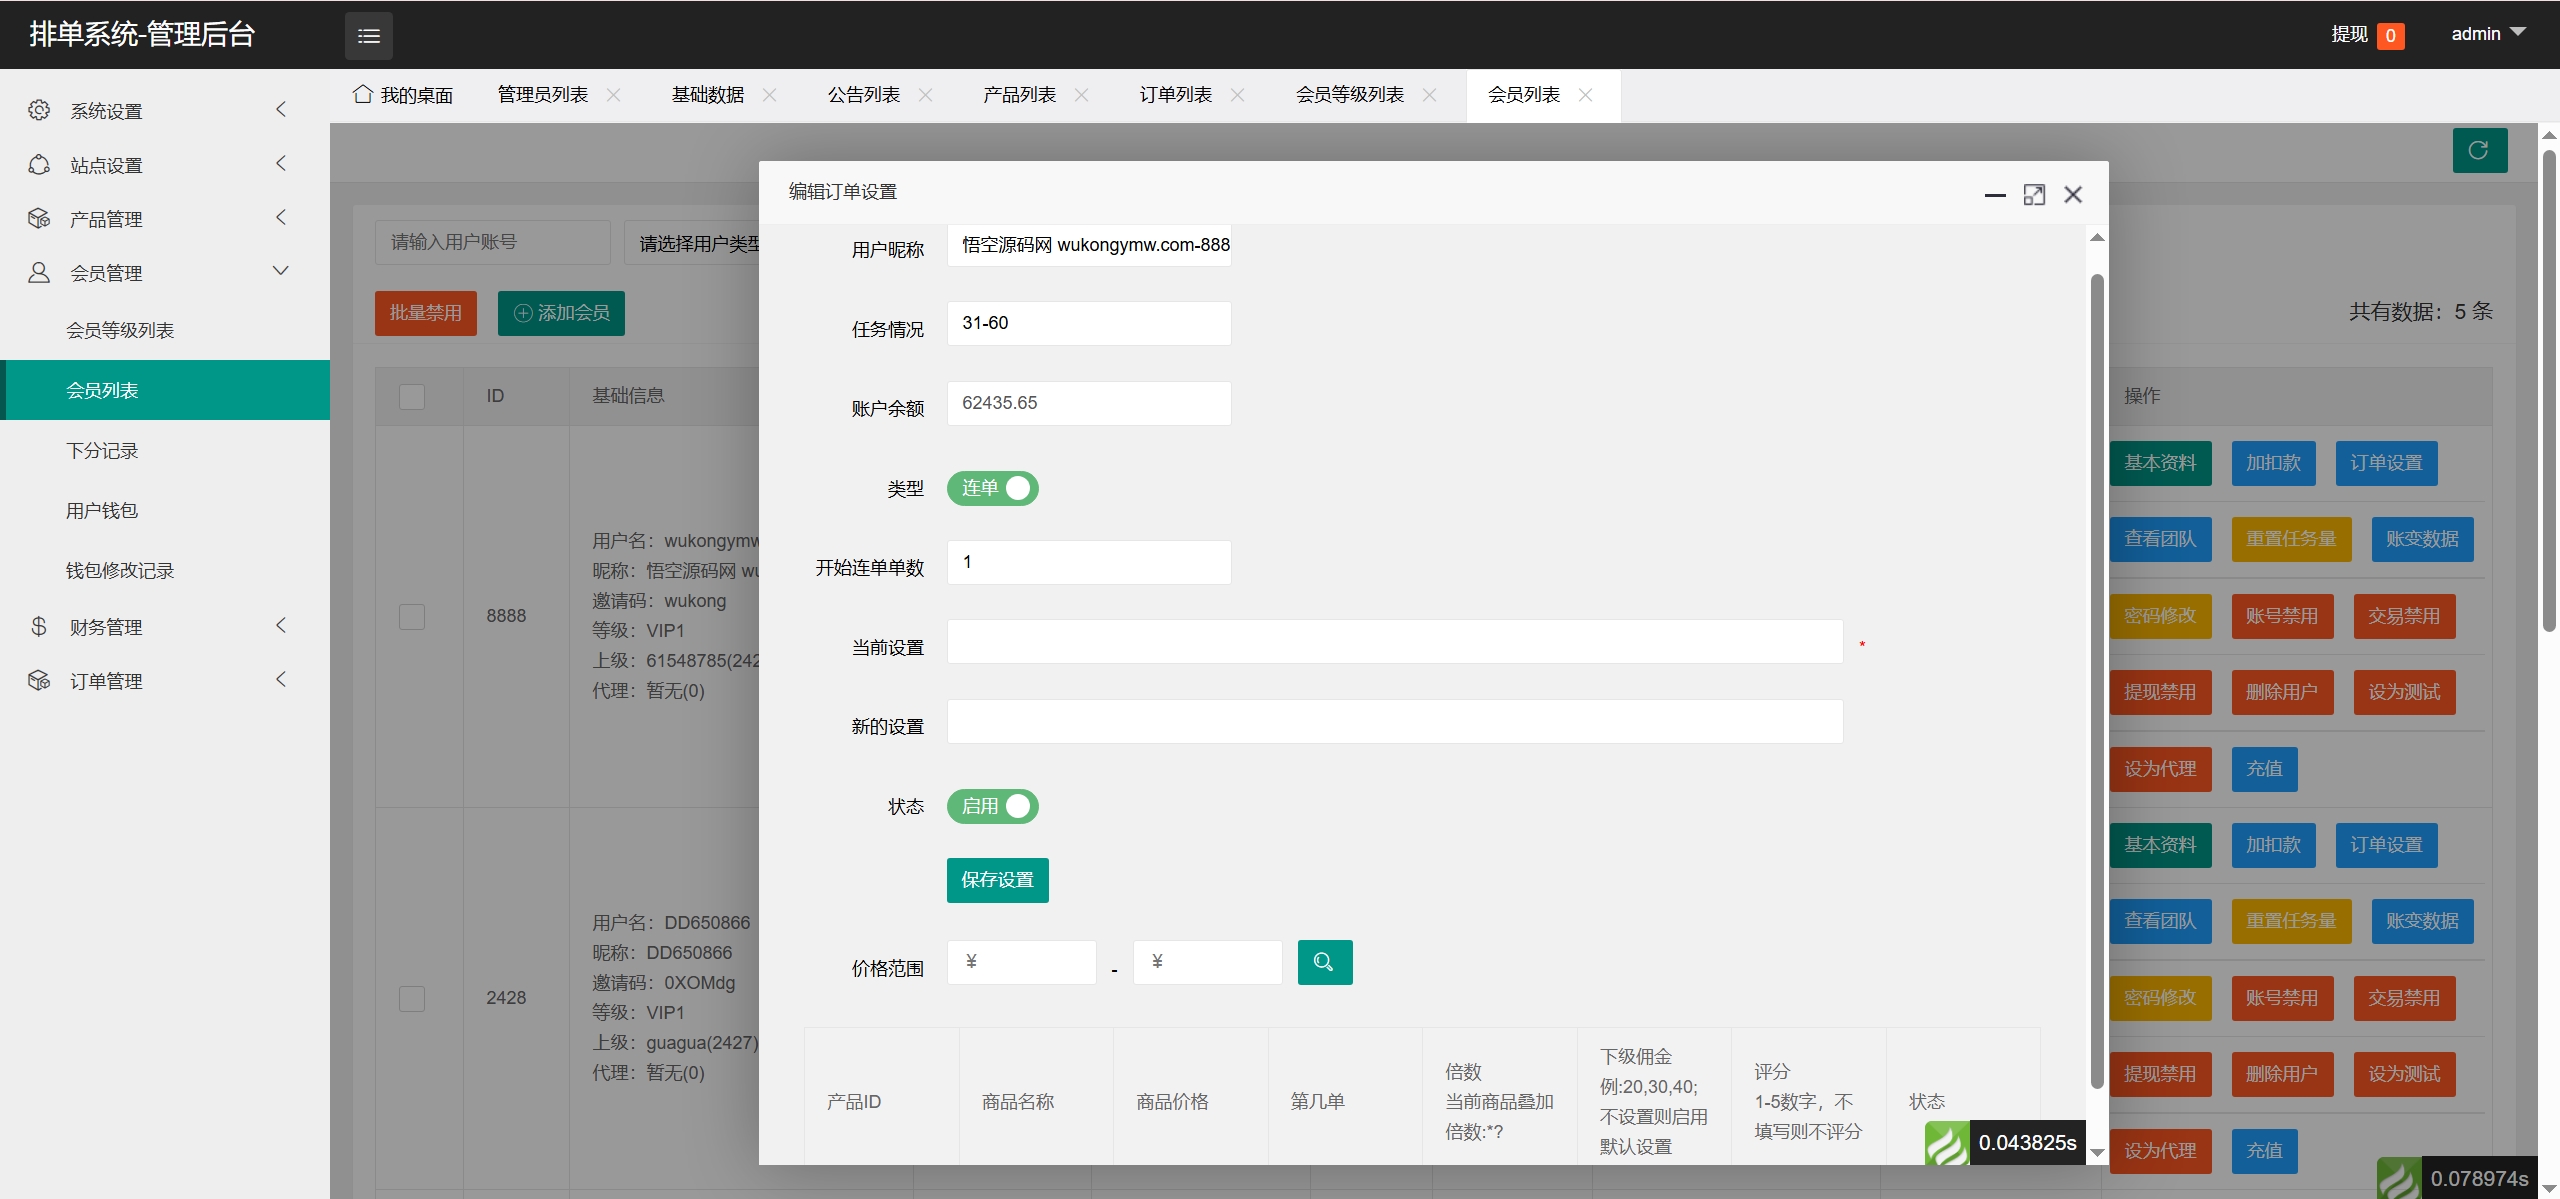
Task: Click the hamburger menu toggle icon
Action: 368,36
